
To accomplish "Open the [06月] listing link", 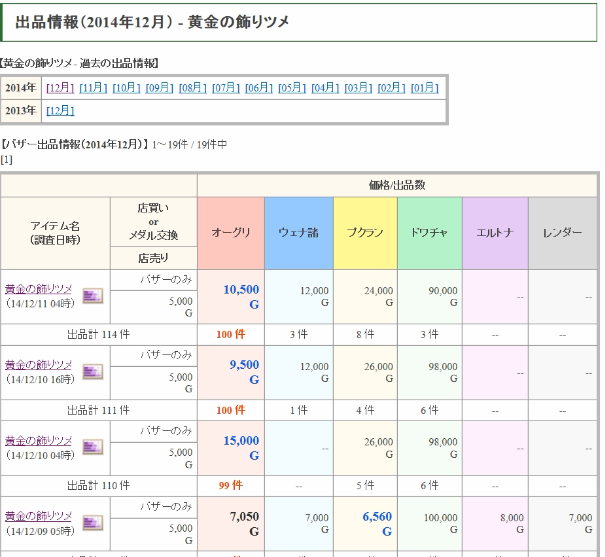I will (259, 88).
